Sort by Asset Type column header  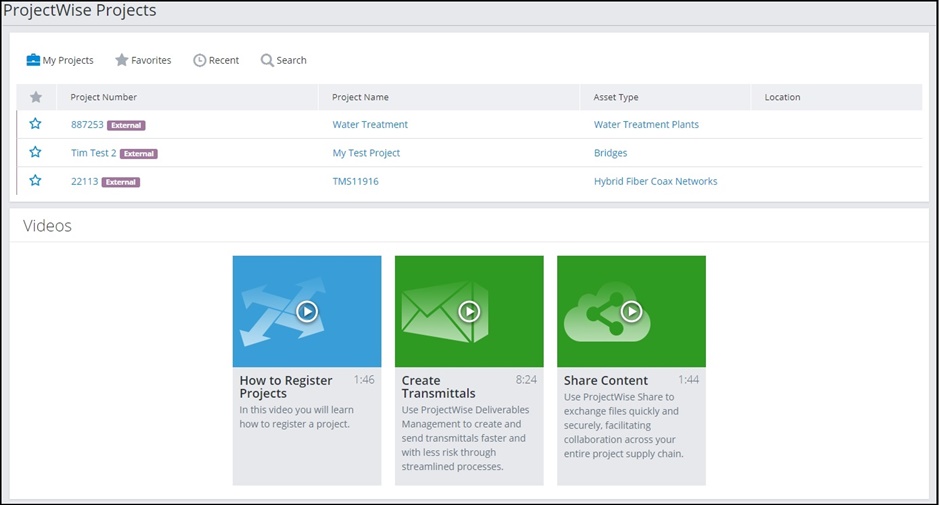coord(616,97)
